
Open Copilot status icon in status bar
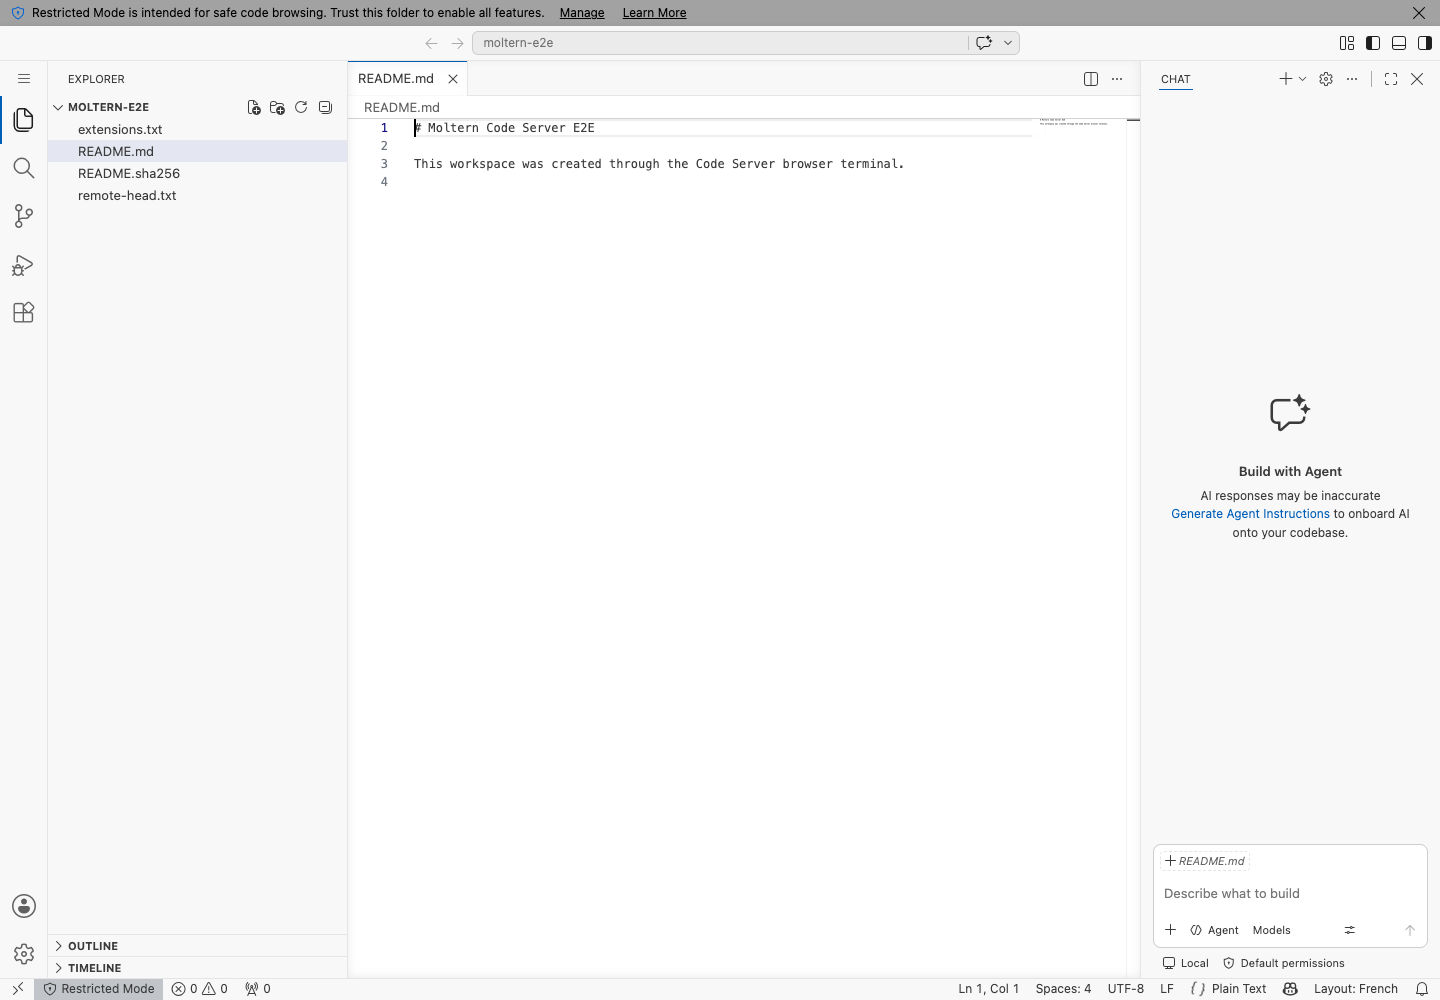point(1290,989)
